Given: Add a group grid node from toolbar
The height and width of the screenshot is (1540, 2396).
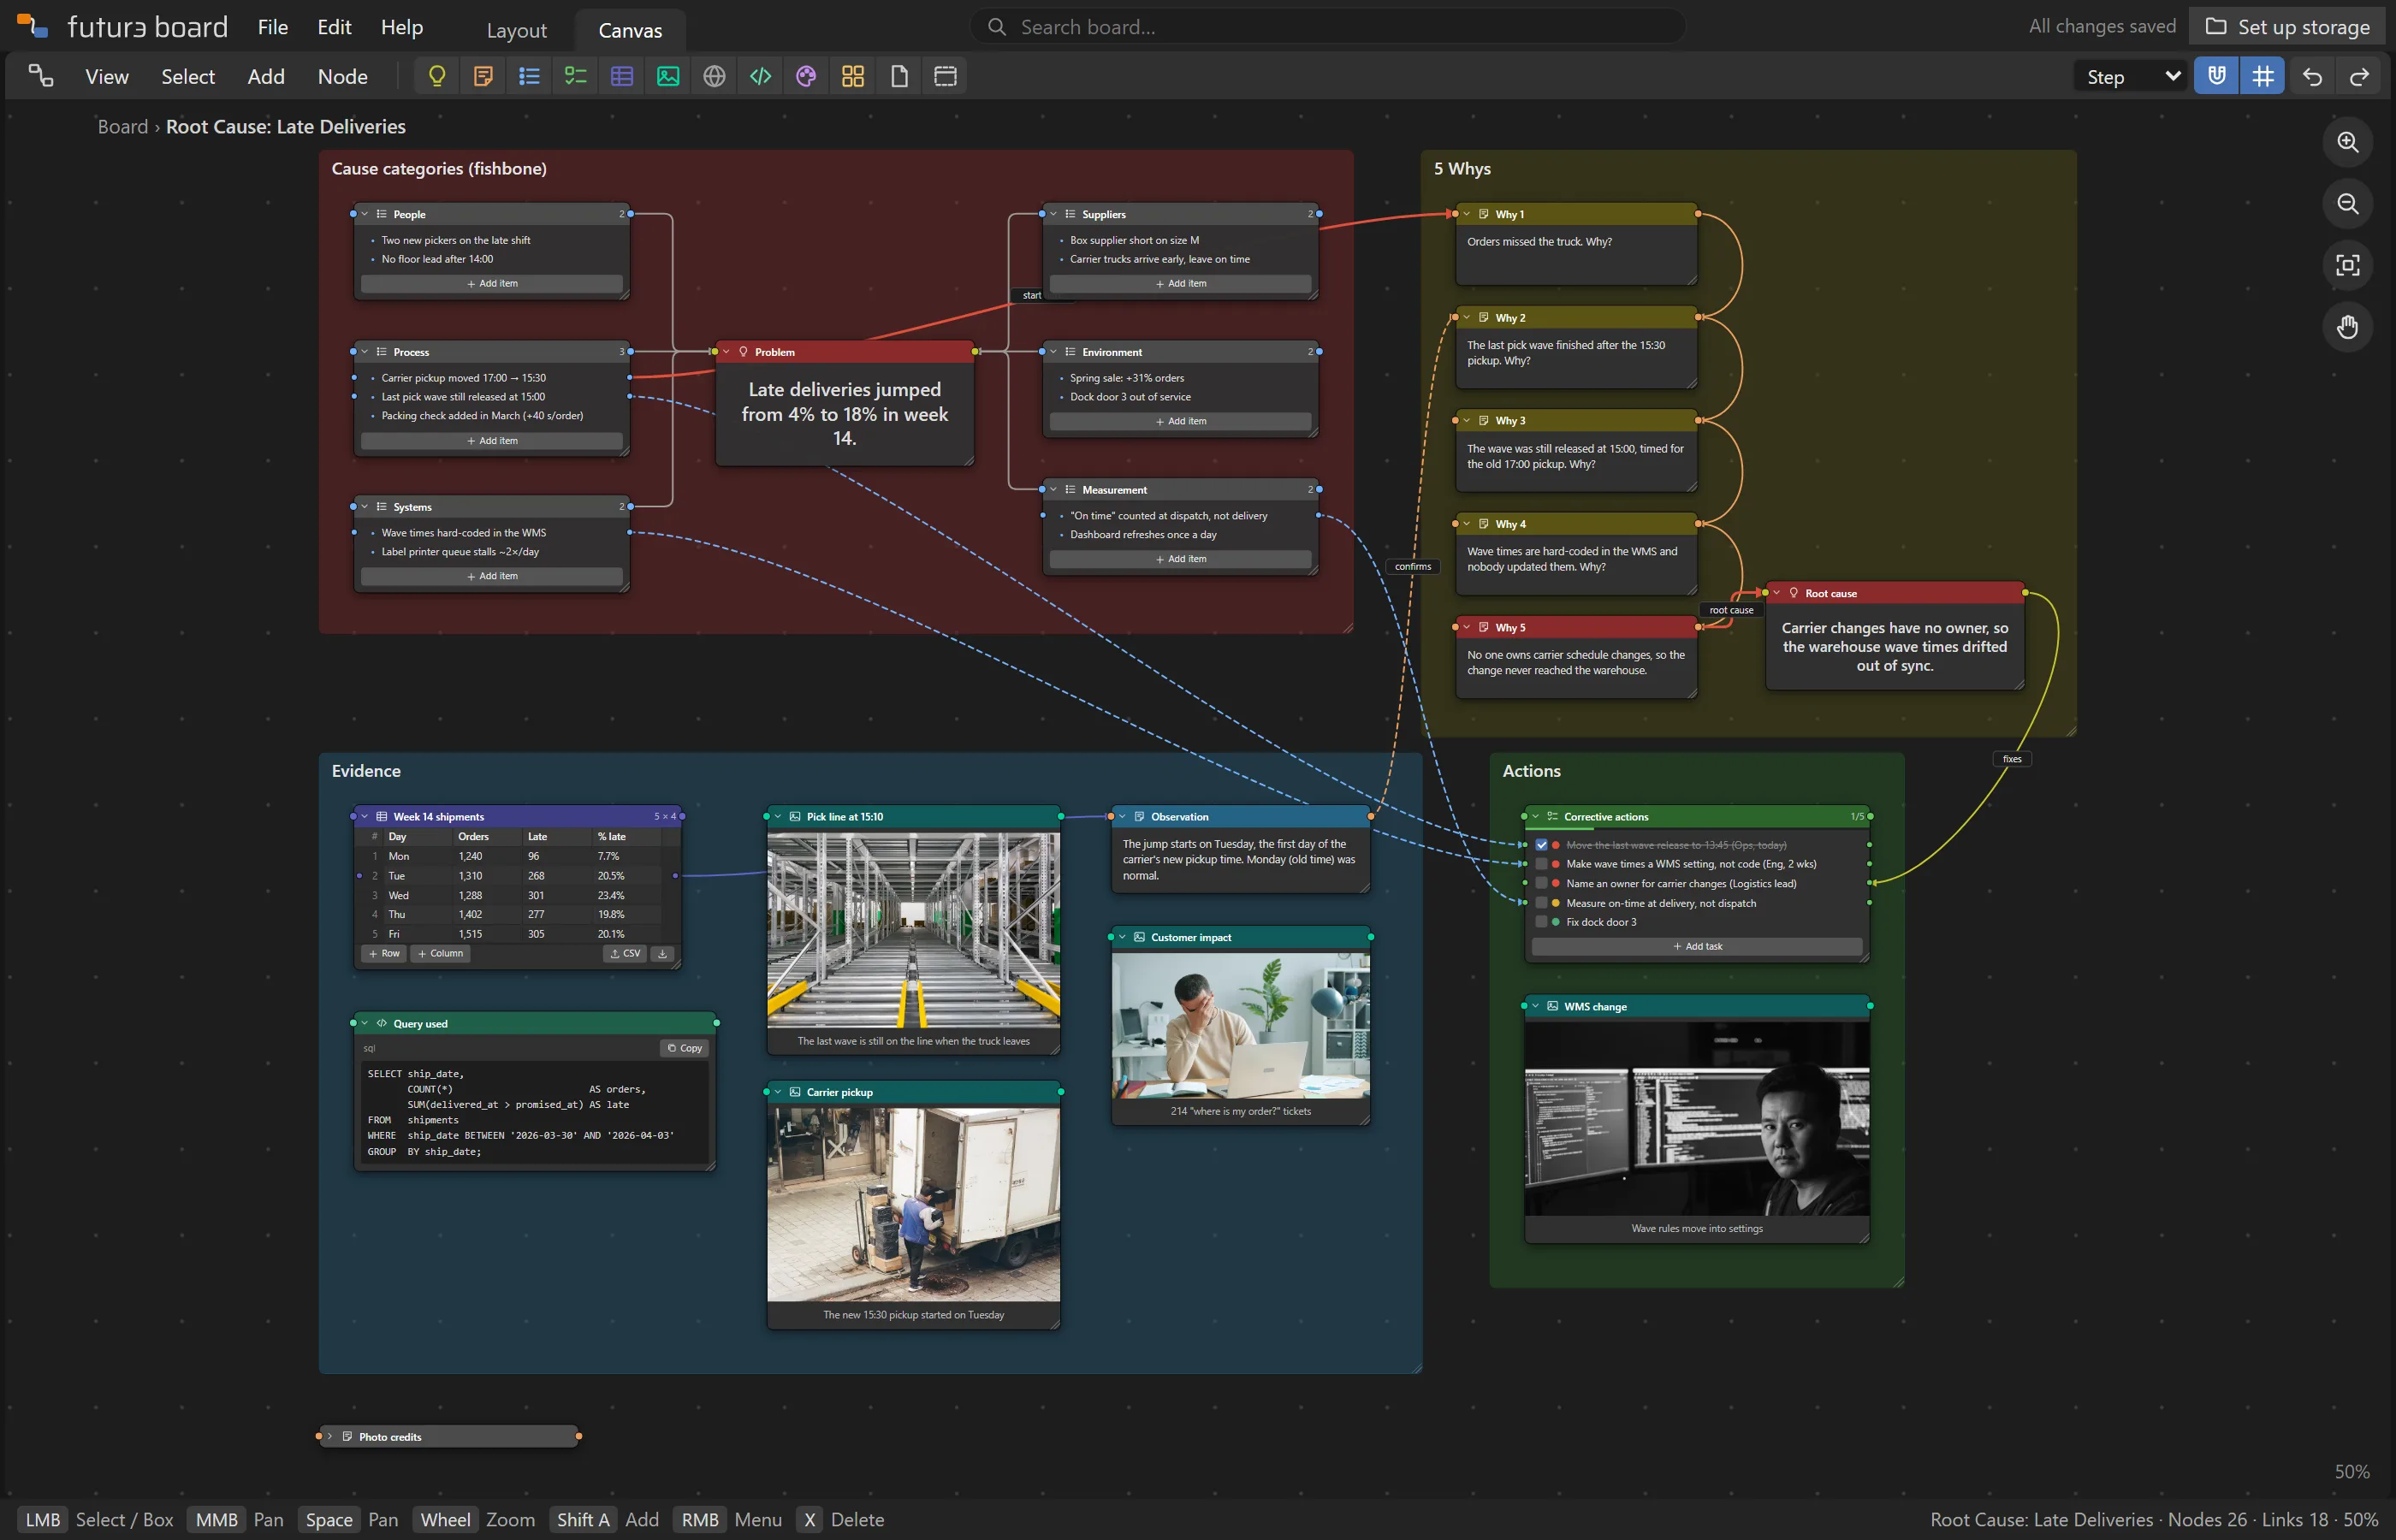Looking at the screenshot, I should pyautogui.click(x=853, y=77).
